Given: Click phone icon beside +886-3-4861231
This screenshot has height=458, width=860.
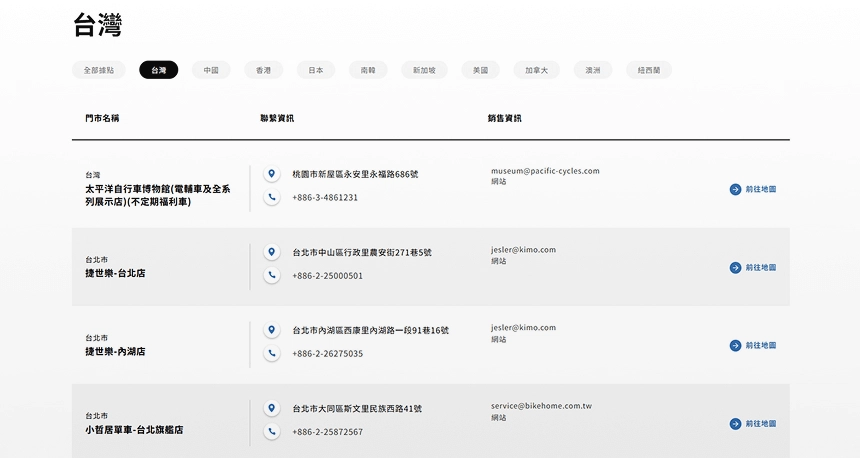Looking at the screenshot, I should pos(271,197).
